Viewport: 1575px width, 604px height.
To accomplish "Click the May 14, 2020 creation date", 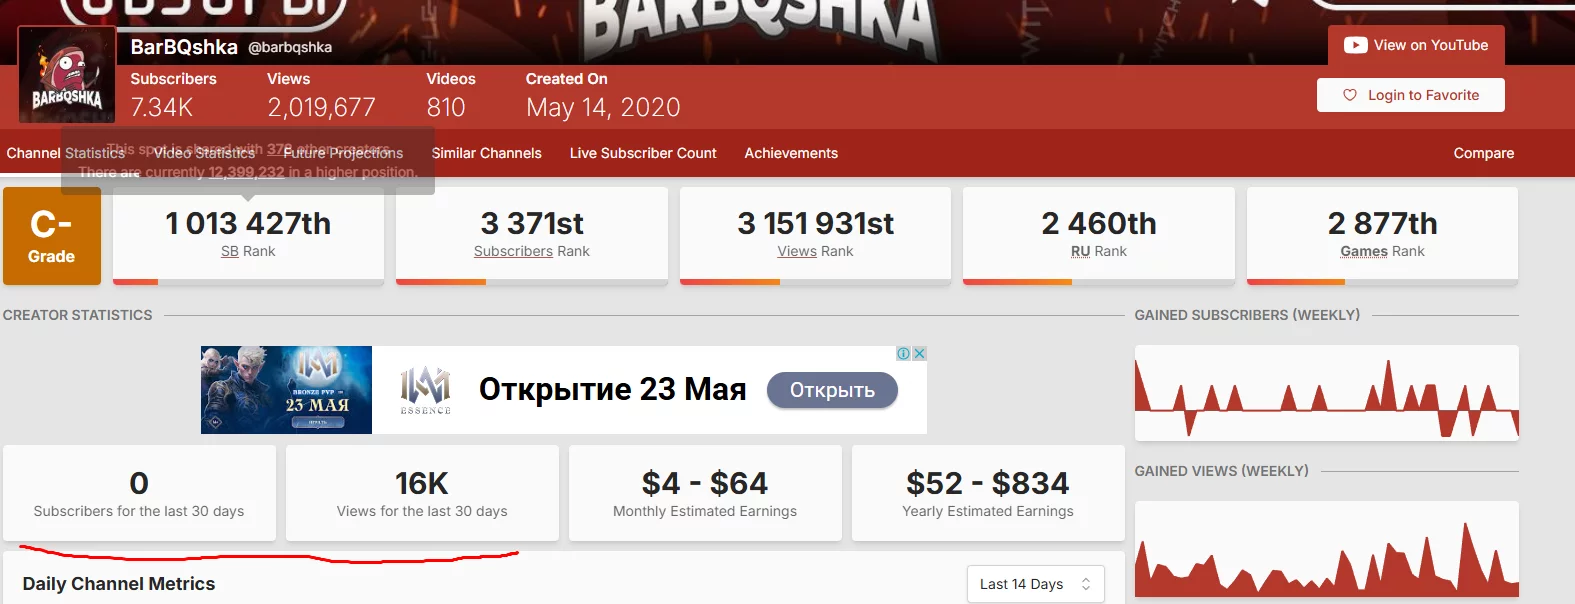I will click(x=603, y=107).
